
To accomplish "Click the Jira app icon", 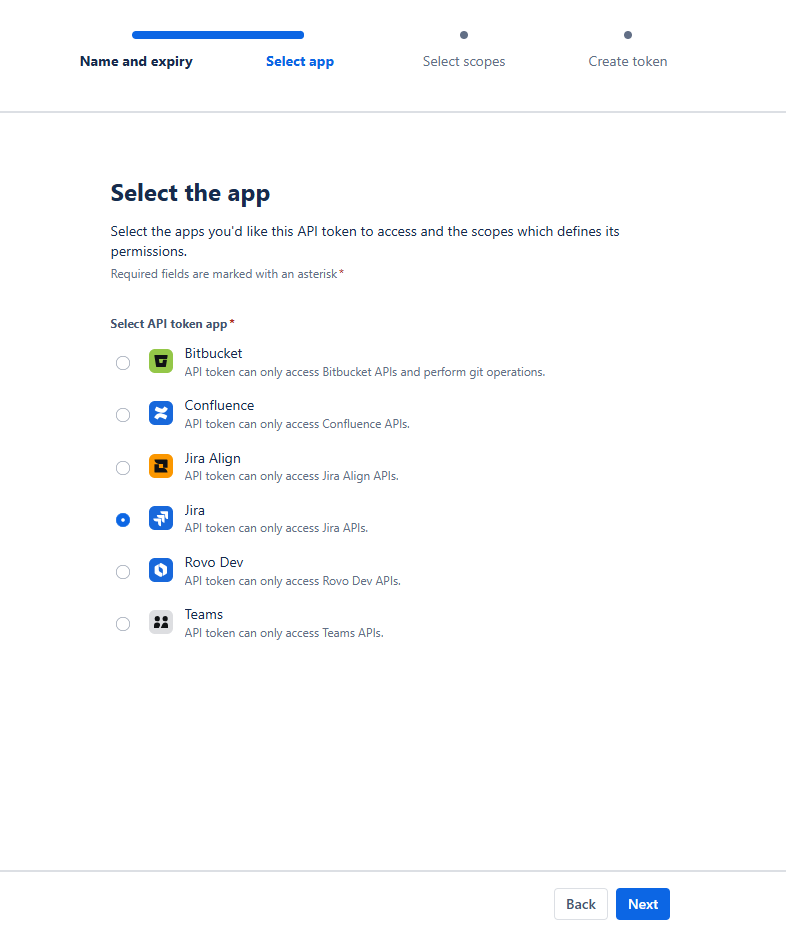I will (x=161, y=518).
